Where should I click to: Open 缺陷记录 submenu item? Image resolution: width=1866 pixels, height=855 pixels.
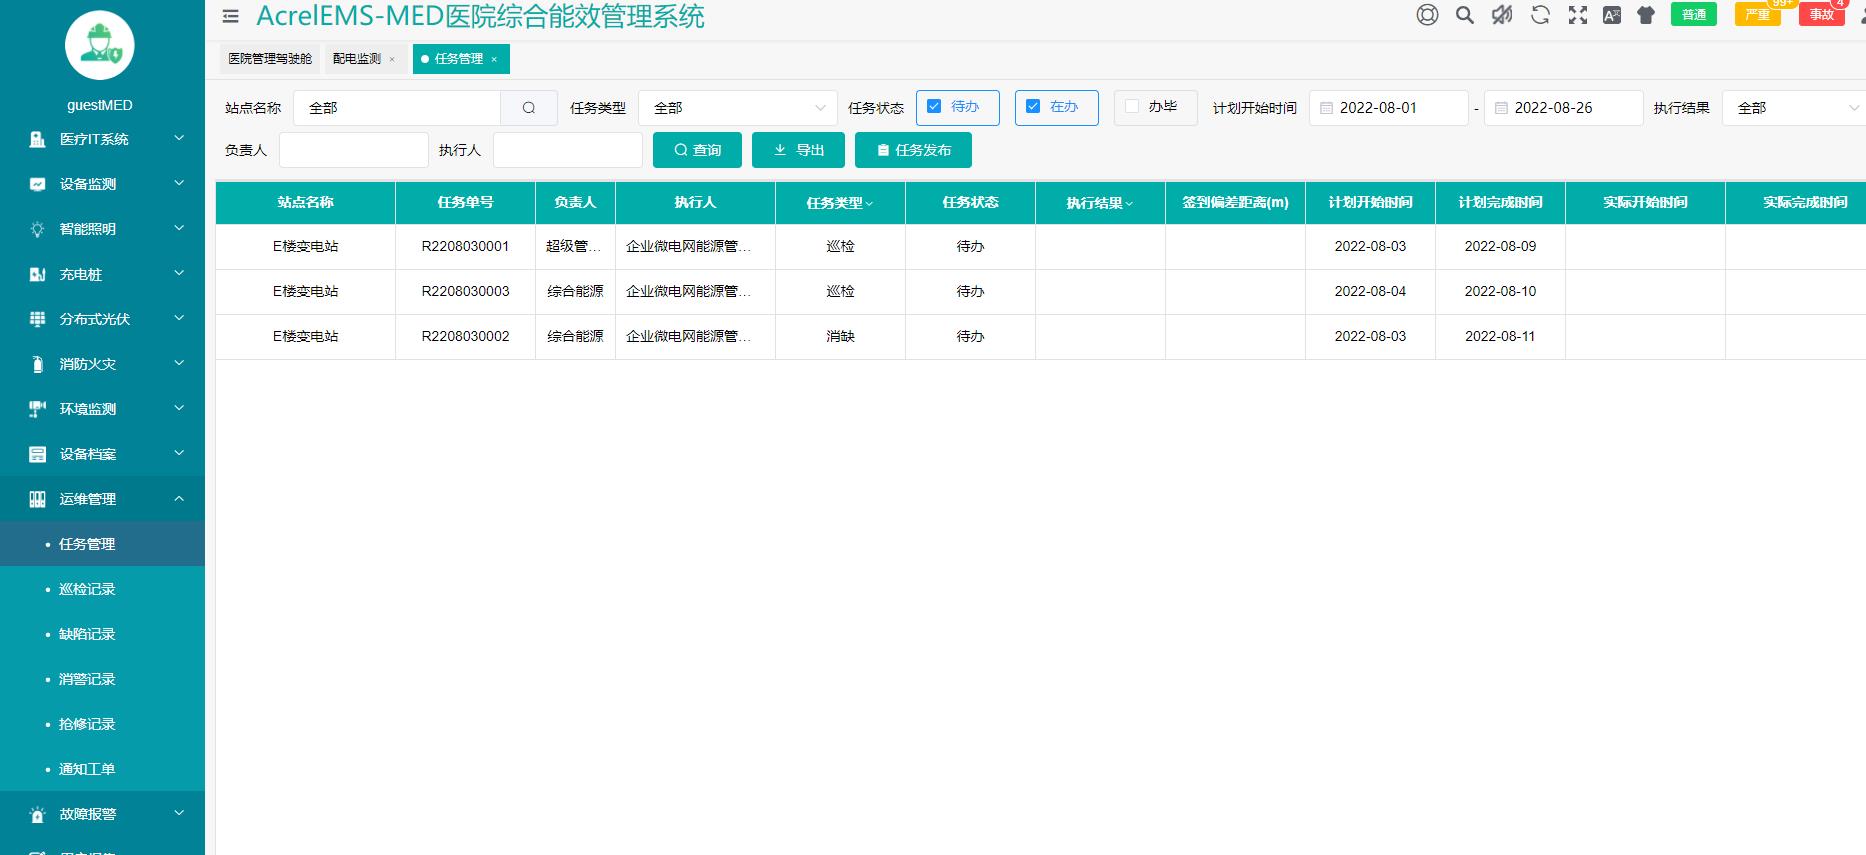[102, 634]
